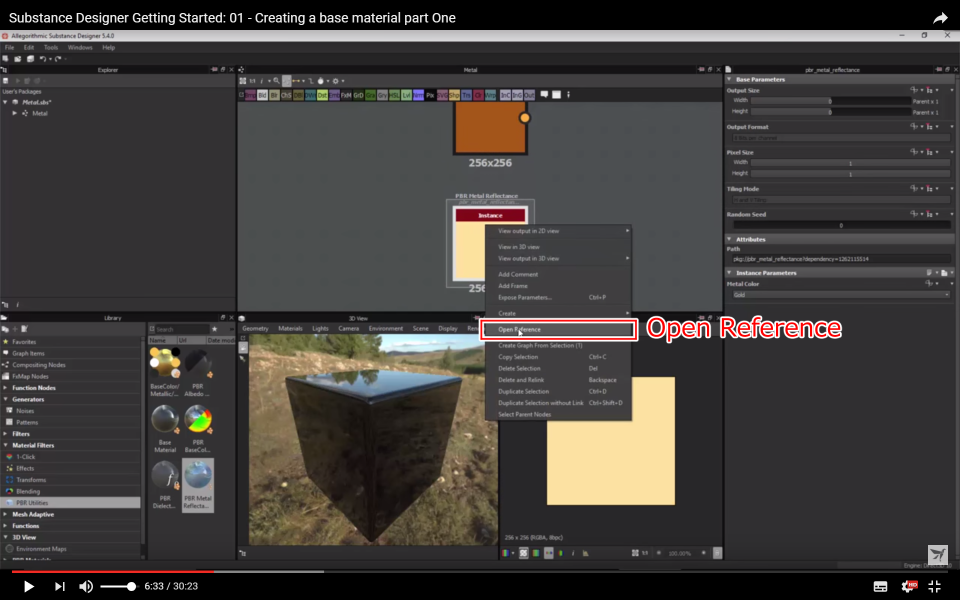Seek on the video progress bar
This screenshot has height=600, width=960.
pyautogui.click(x=480, y=572)
